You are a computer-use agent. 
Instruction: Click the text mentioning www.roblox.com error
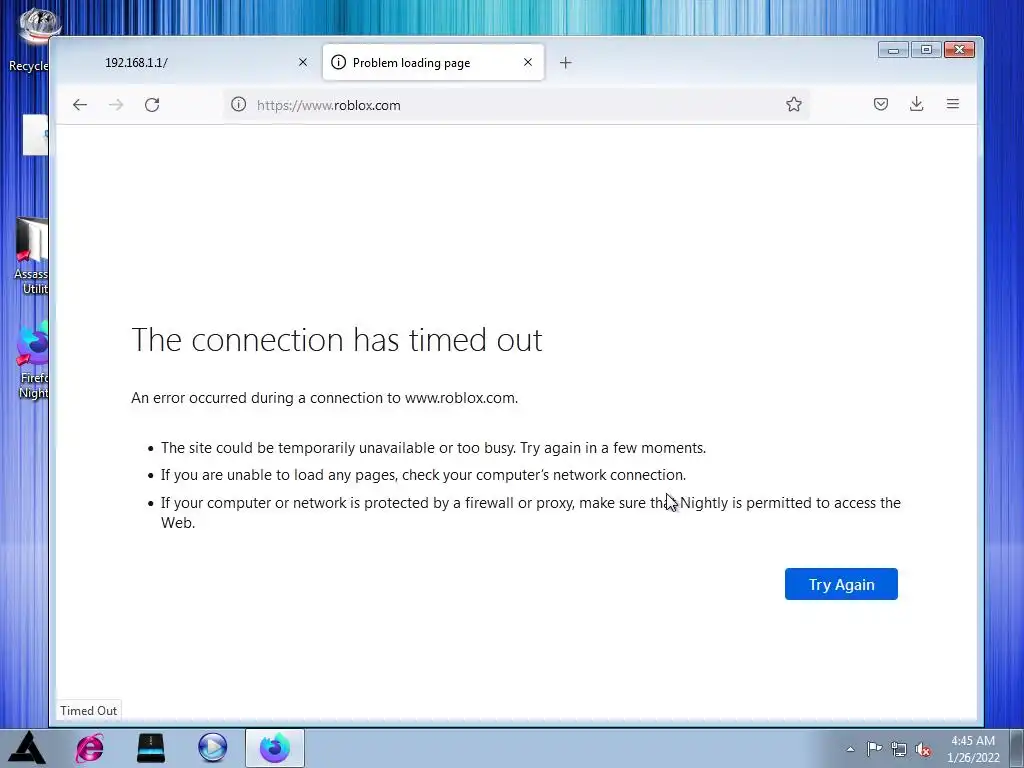point(325,398)
